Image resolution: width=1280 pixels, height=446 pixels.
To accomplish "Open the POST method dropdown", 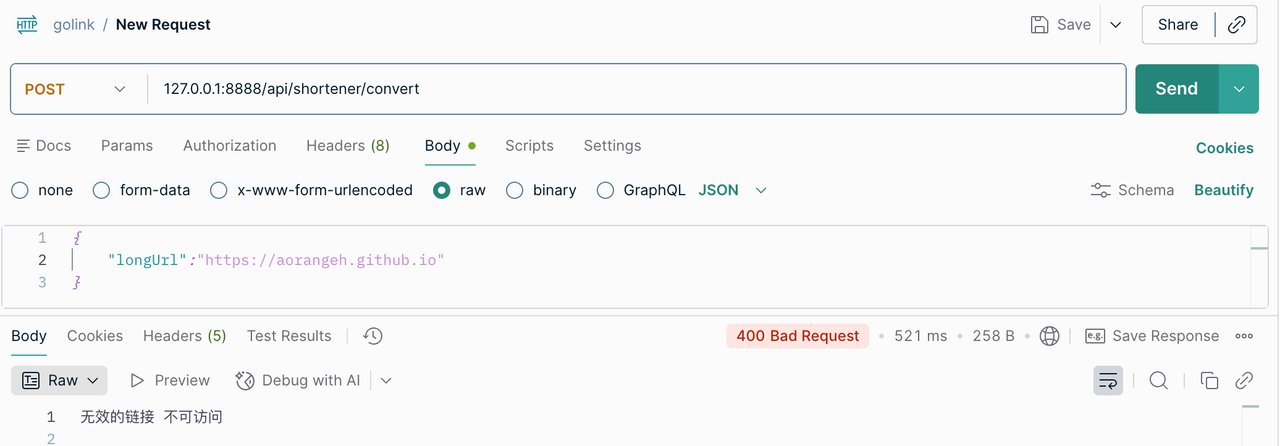I will click(76, 89).
